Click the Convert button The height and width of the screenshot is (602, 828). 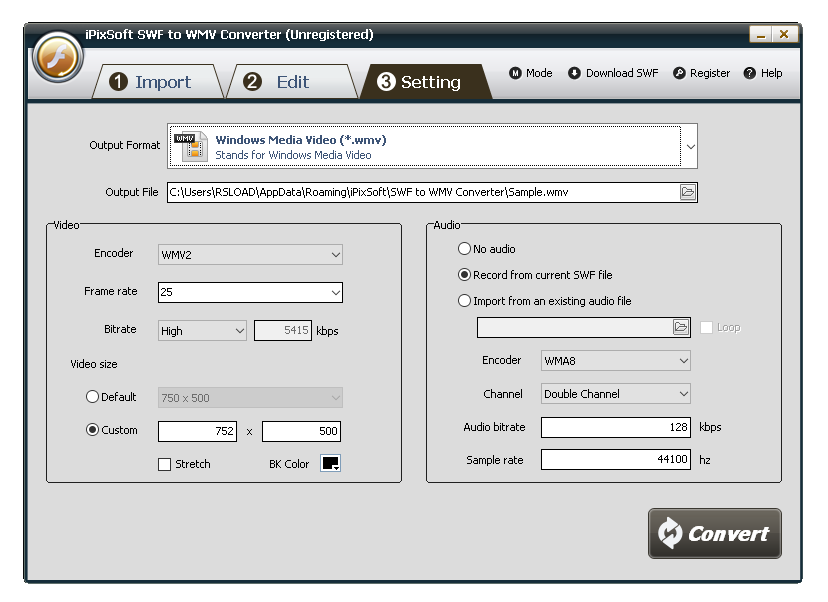(714, 533)
